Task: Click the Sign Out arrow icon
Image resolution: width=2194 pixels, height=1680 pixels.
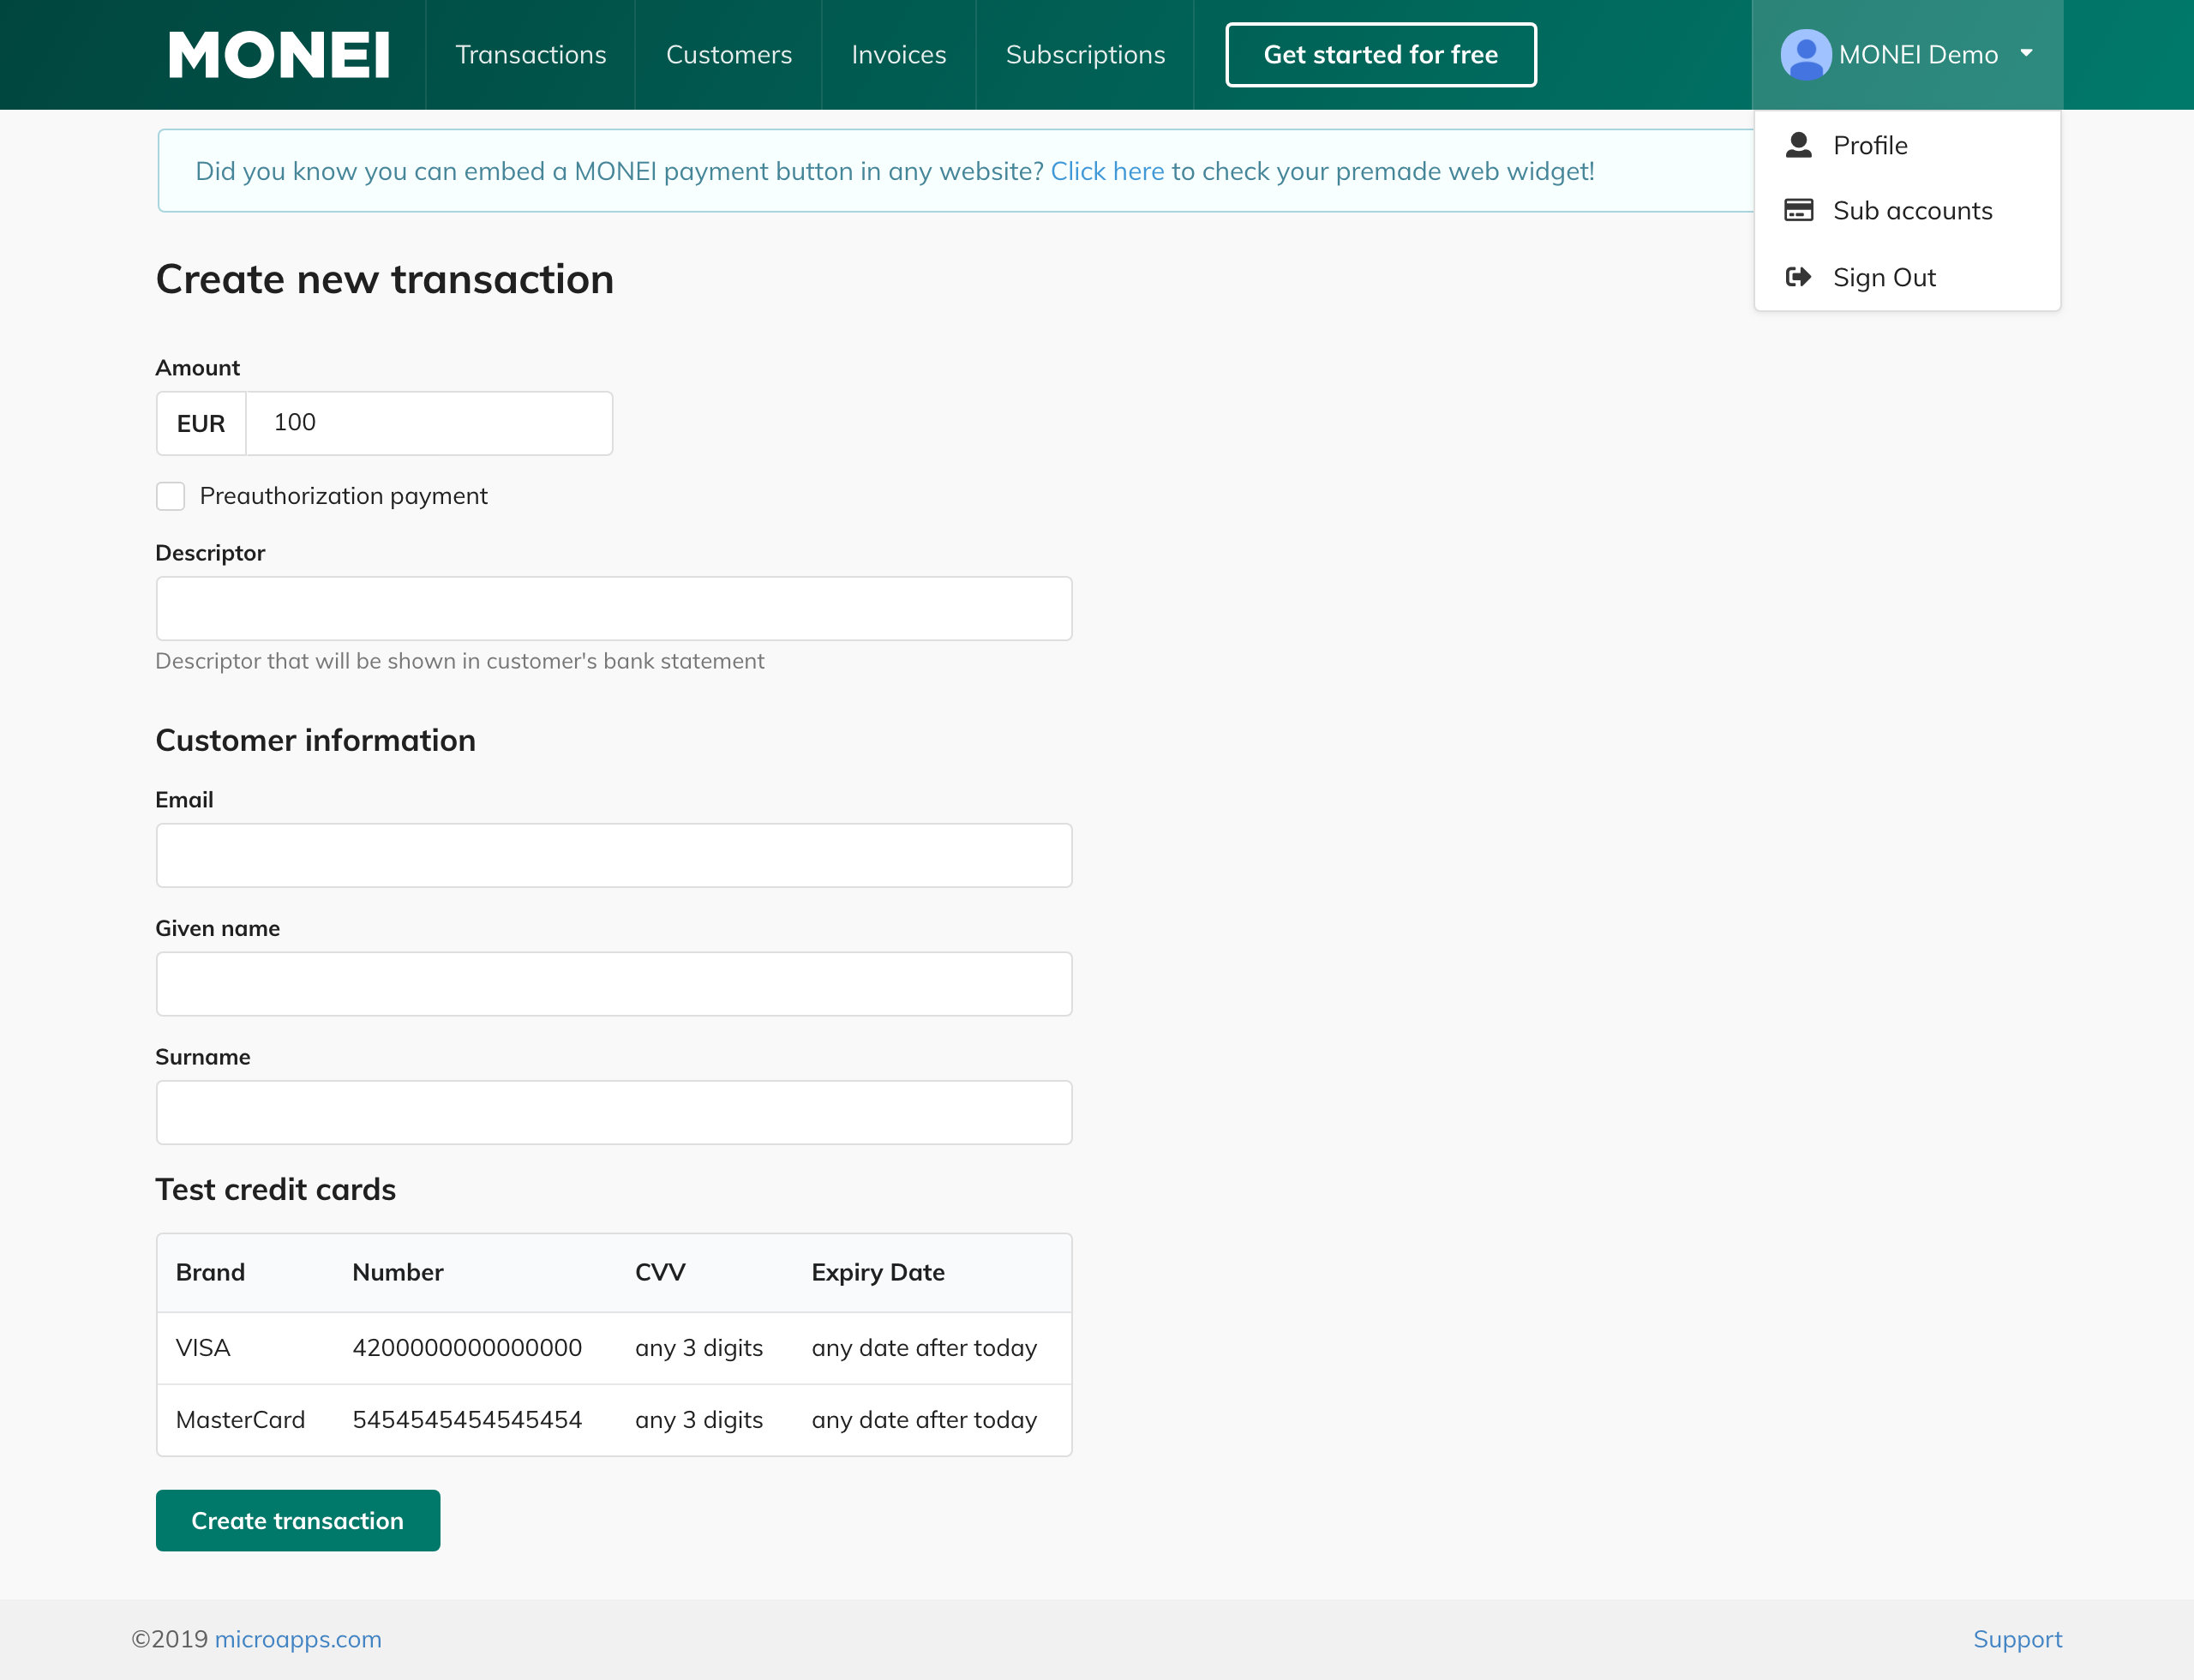Action: (1798, 277)
